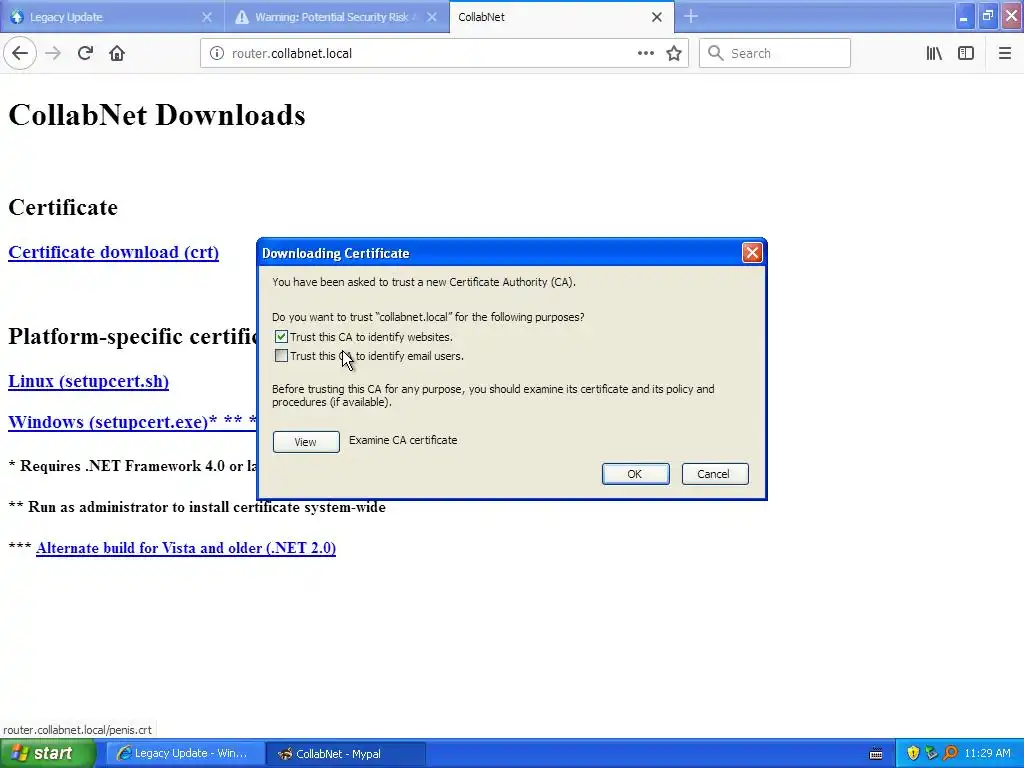Open page actions three-dot menu

pyautogui.click(x=646, y=54)
